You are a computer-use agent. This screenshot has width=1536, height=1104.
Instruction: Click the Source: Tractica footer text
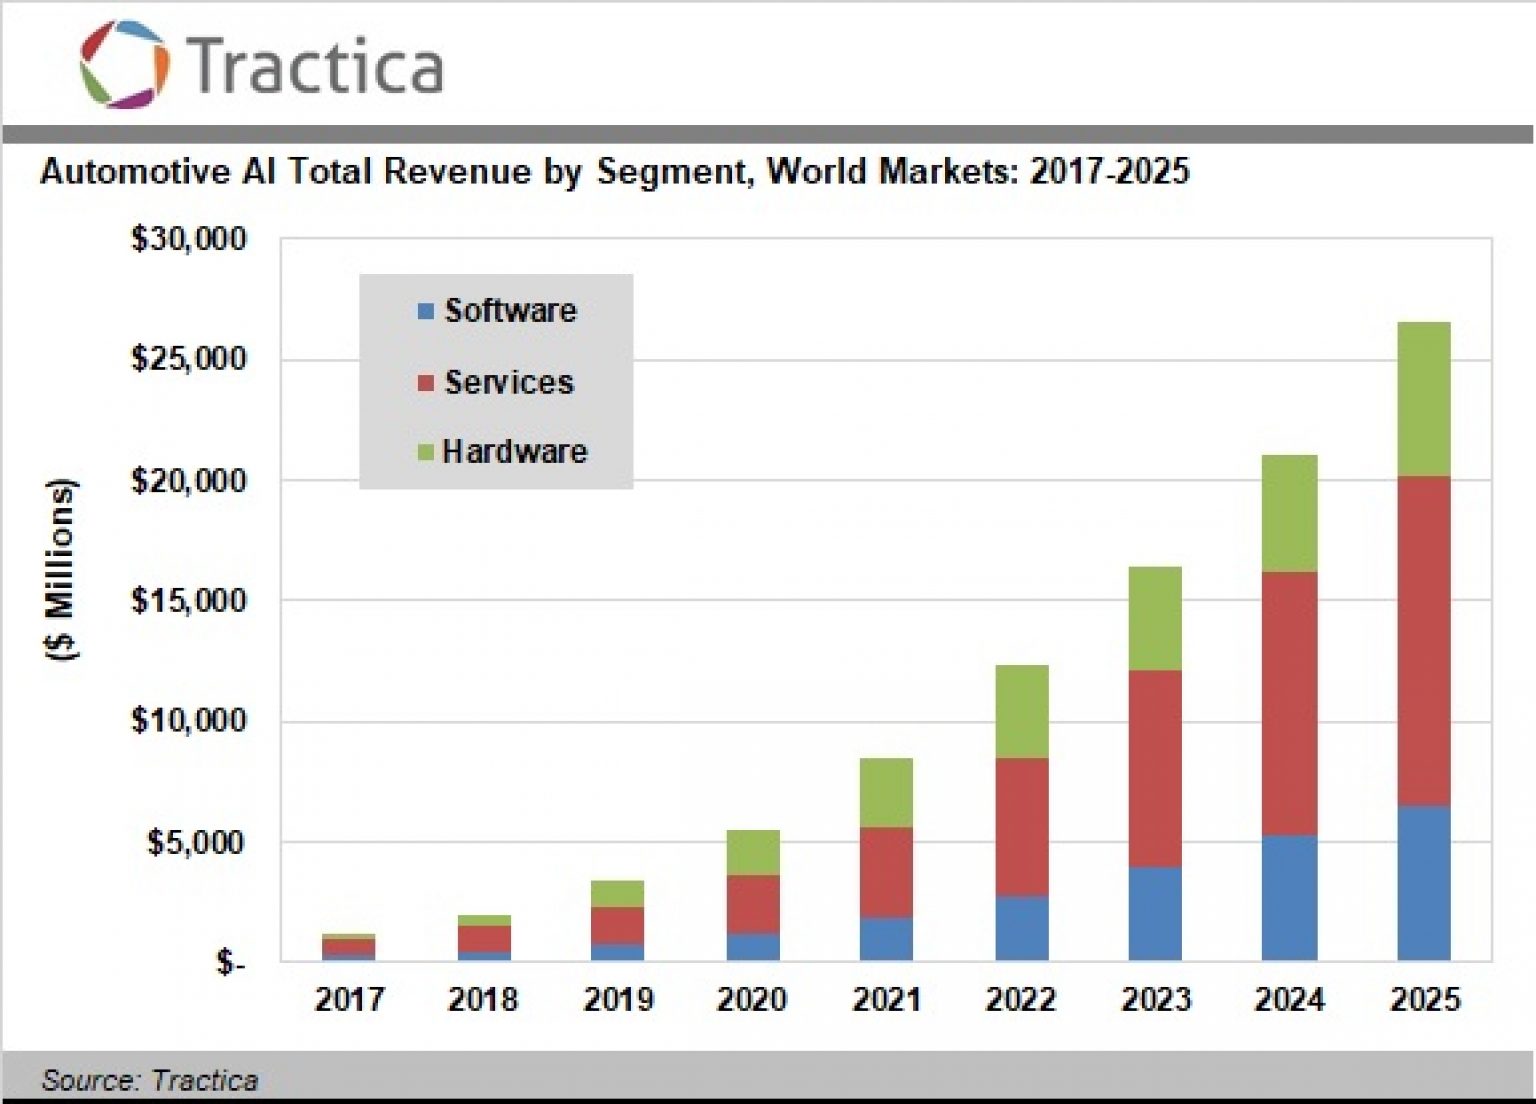point(150,1080)
